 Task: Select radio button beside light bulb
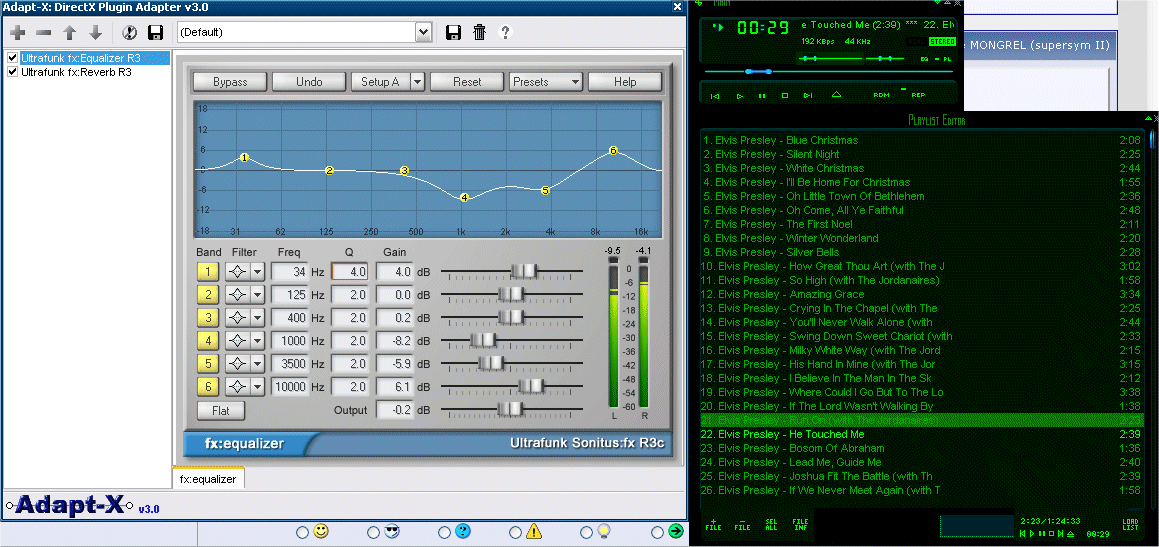tap(586, 532)
